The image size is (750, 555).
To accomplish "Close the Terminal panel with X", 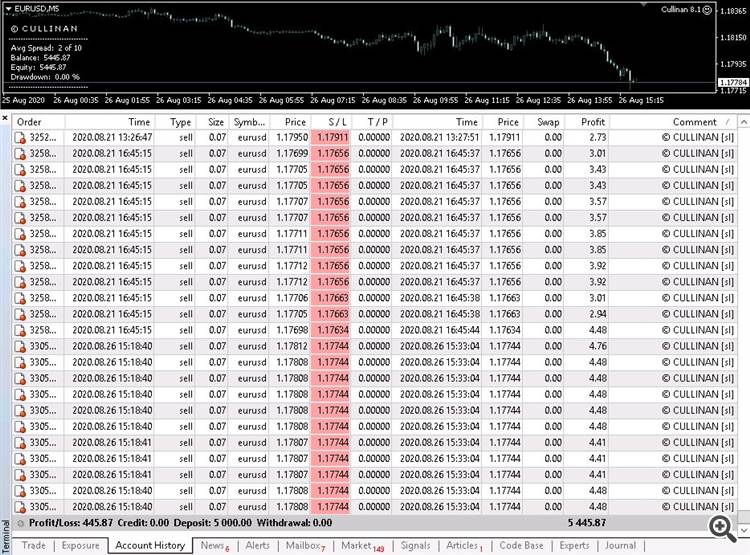I will (x=5, y=117).
